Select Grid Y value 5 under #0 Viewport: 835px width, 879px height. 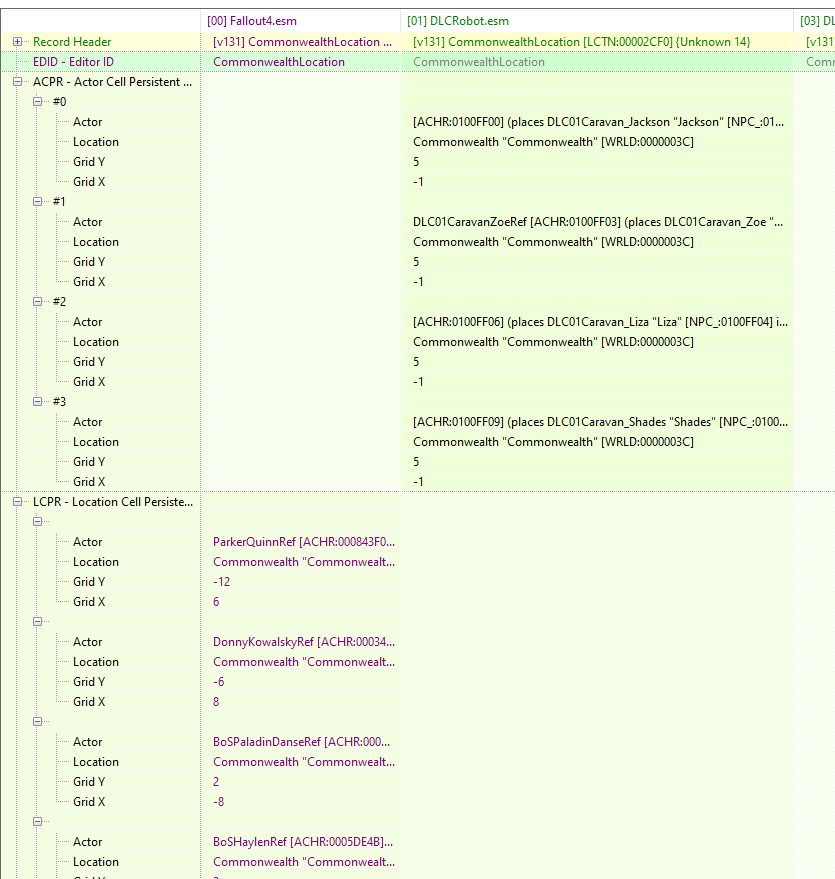click(416, 162)
